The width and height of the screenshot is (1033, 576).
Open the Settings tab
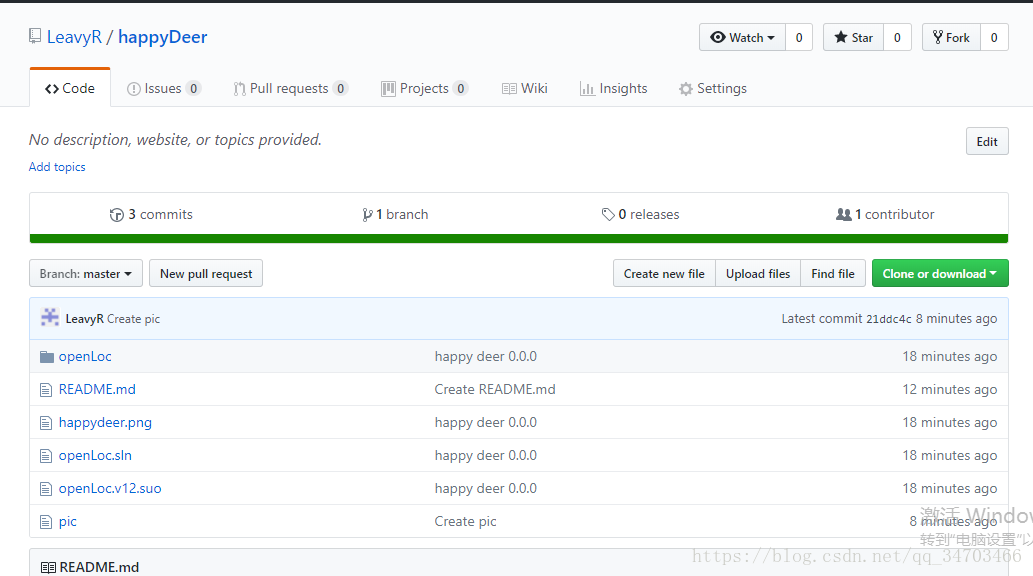tap(713, 88)
